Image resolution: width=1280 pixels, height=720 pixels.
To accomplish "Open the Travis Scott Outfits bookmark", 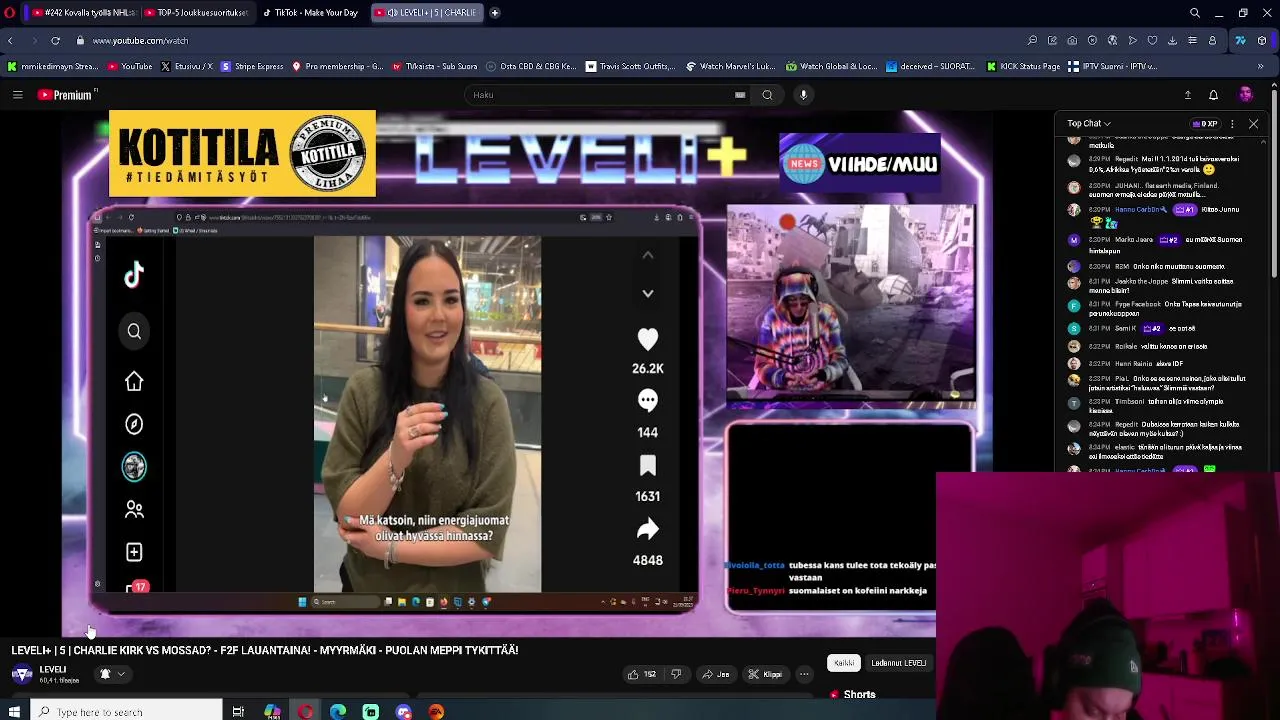I will pyautogui.click(x=630, y=67).
